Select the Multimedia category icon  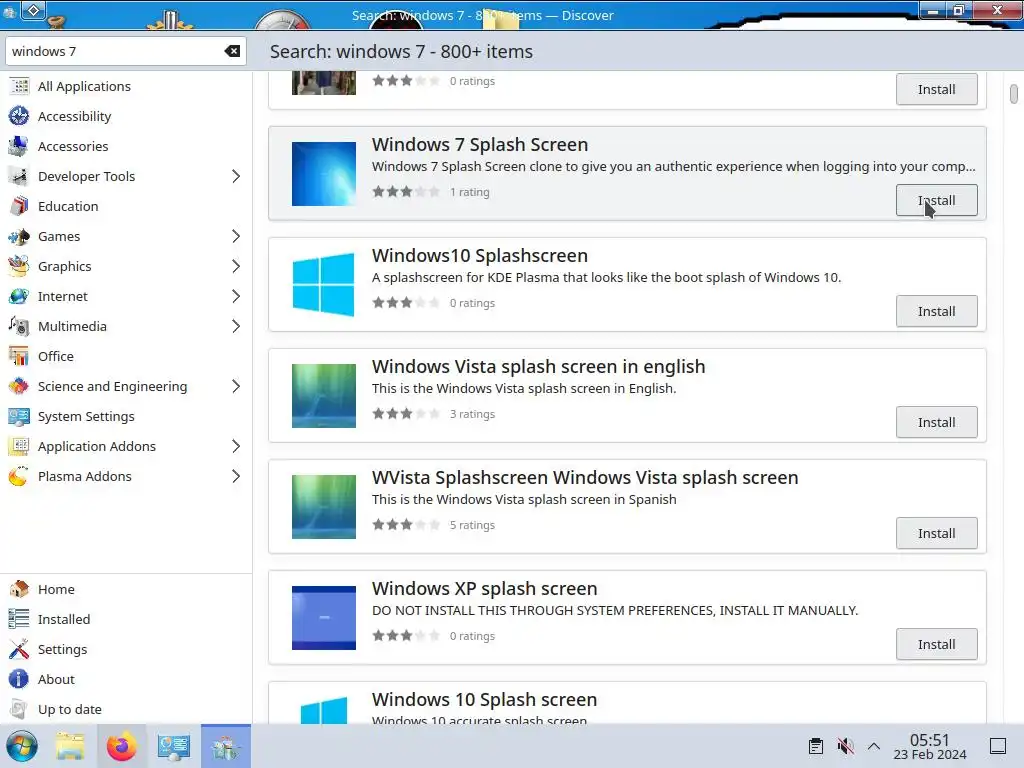[x=19, y=327]
